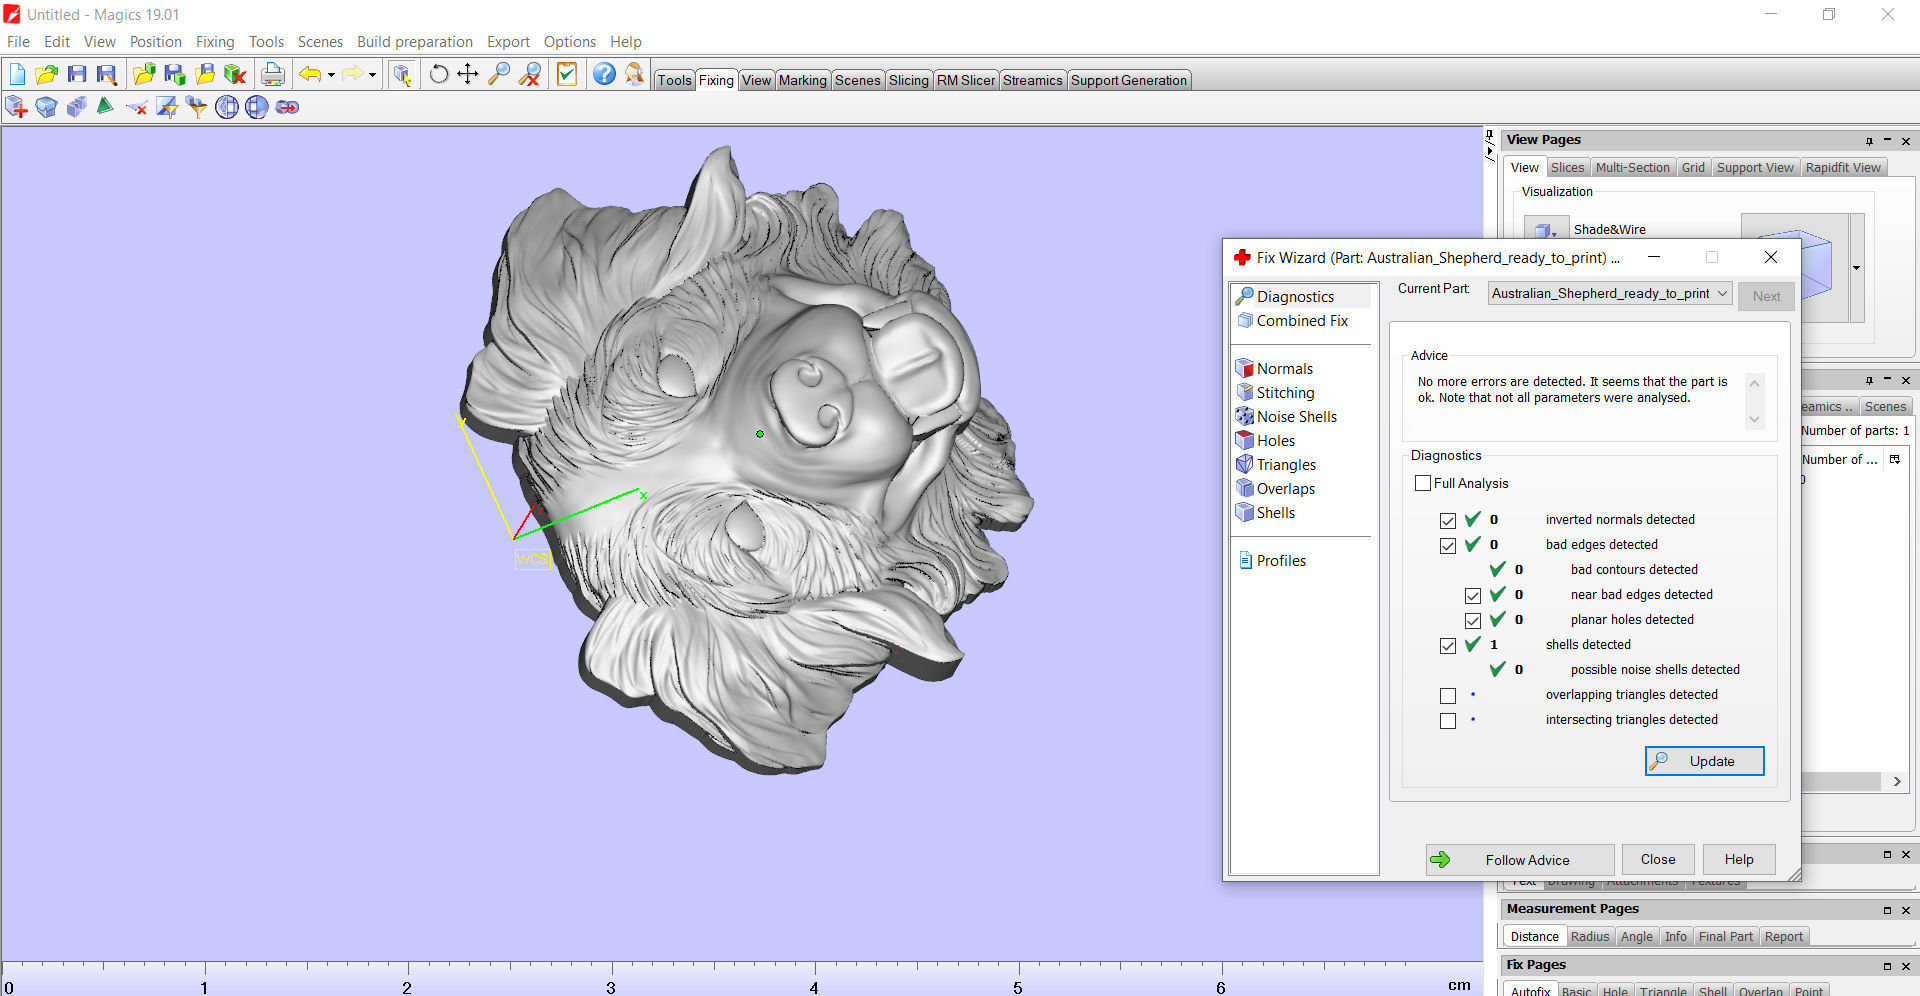Uncheck shells detected checkbox
The width and height of the screenshot is (1920, 996).
point(1448,645)
